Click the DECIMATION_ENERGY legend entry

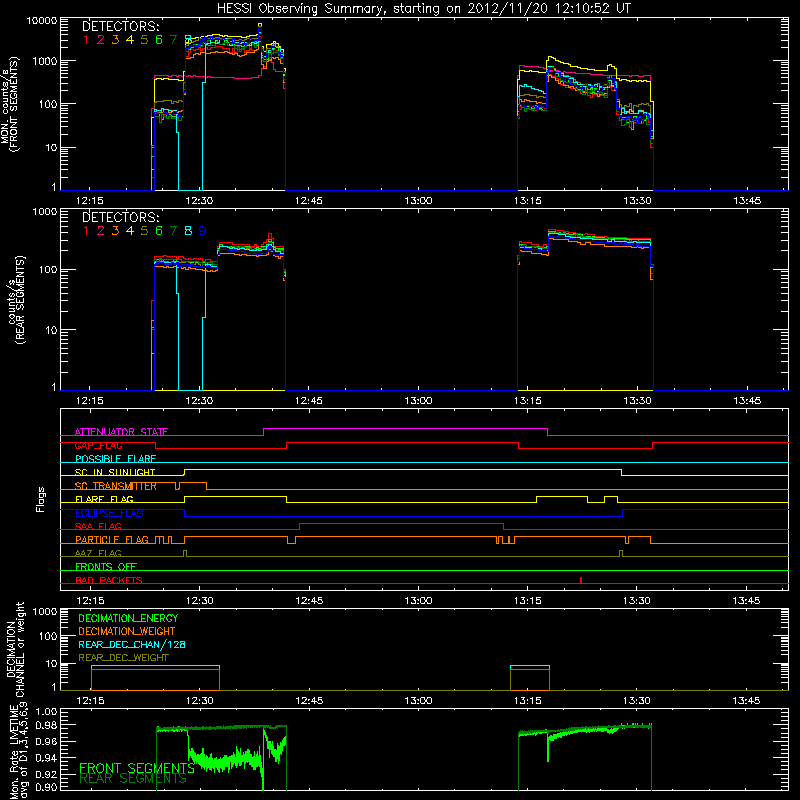(128, 618)
